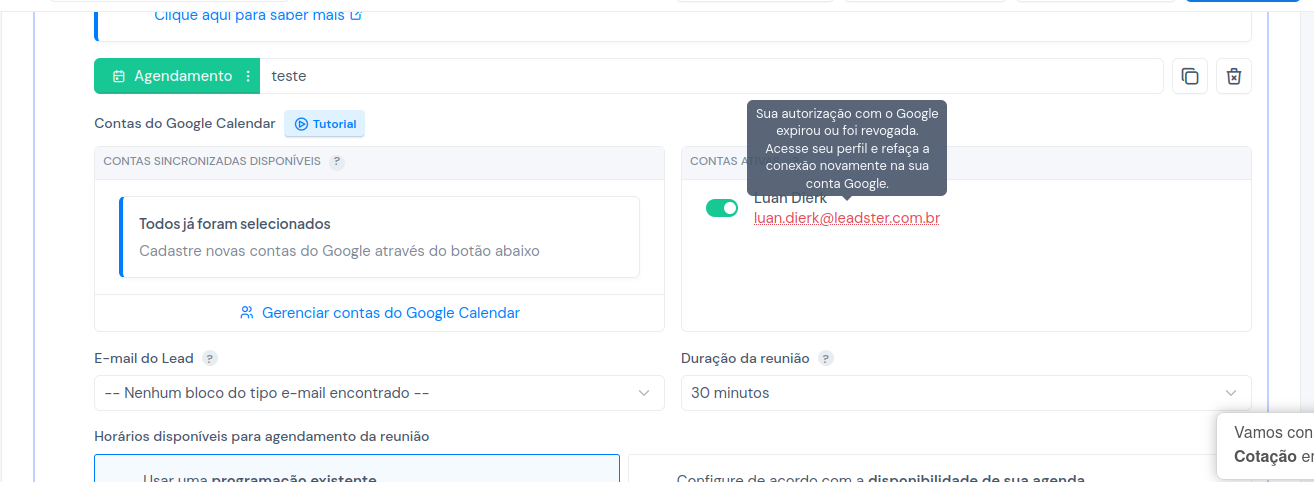The height and width of the screenshot is (482, 1314).
Task: Click help icon next to Duração da reunião
Action: pyautogui.click(x=826, y=358)
